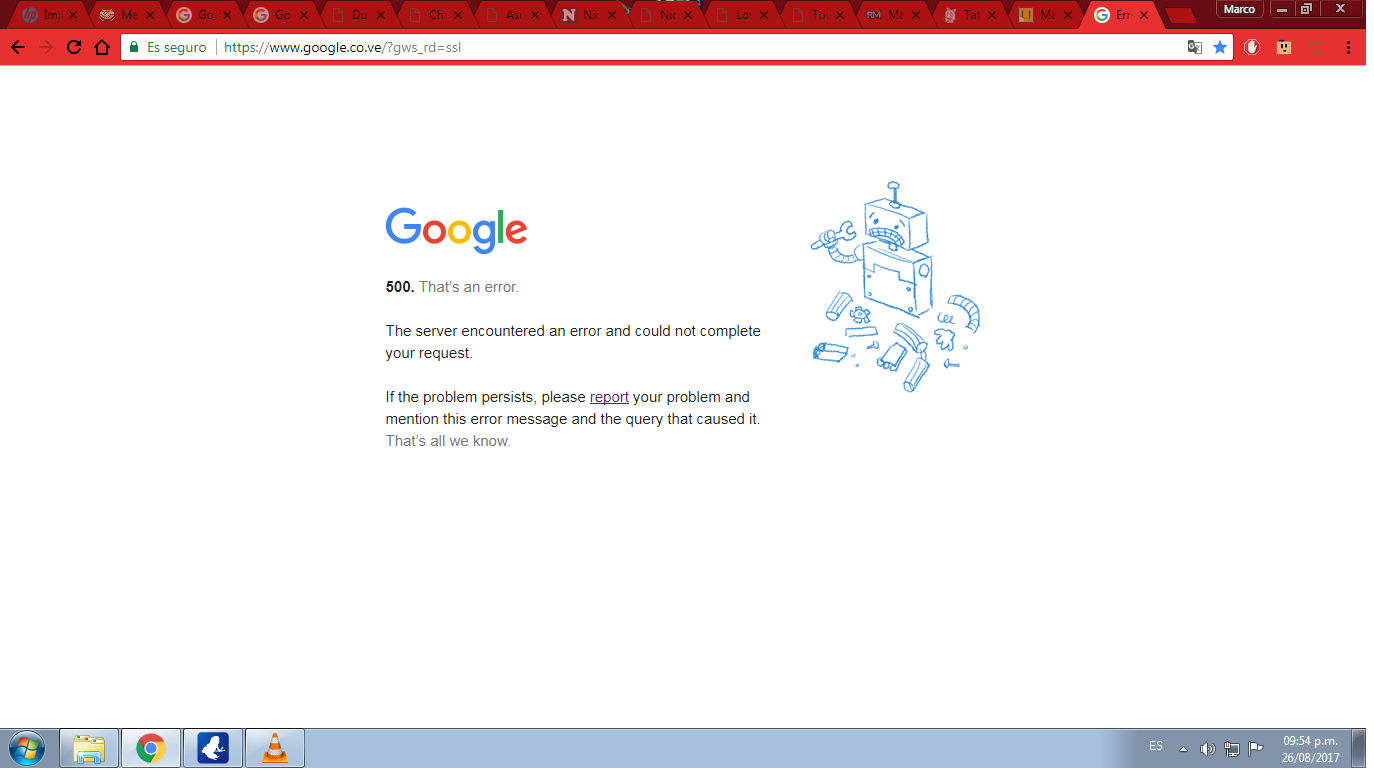Click the Show desktop strip
This screenshot has height=772, width=1374.
(1359, 748)
